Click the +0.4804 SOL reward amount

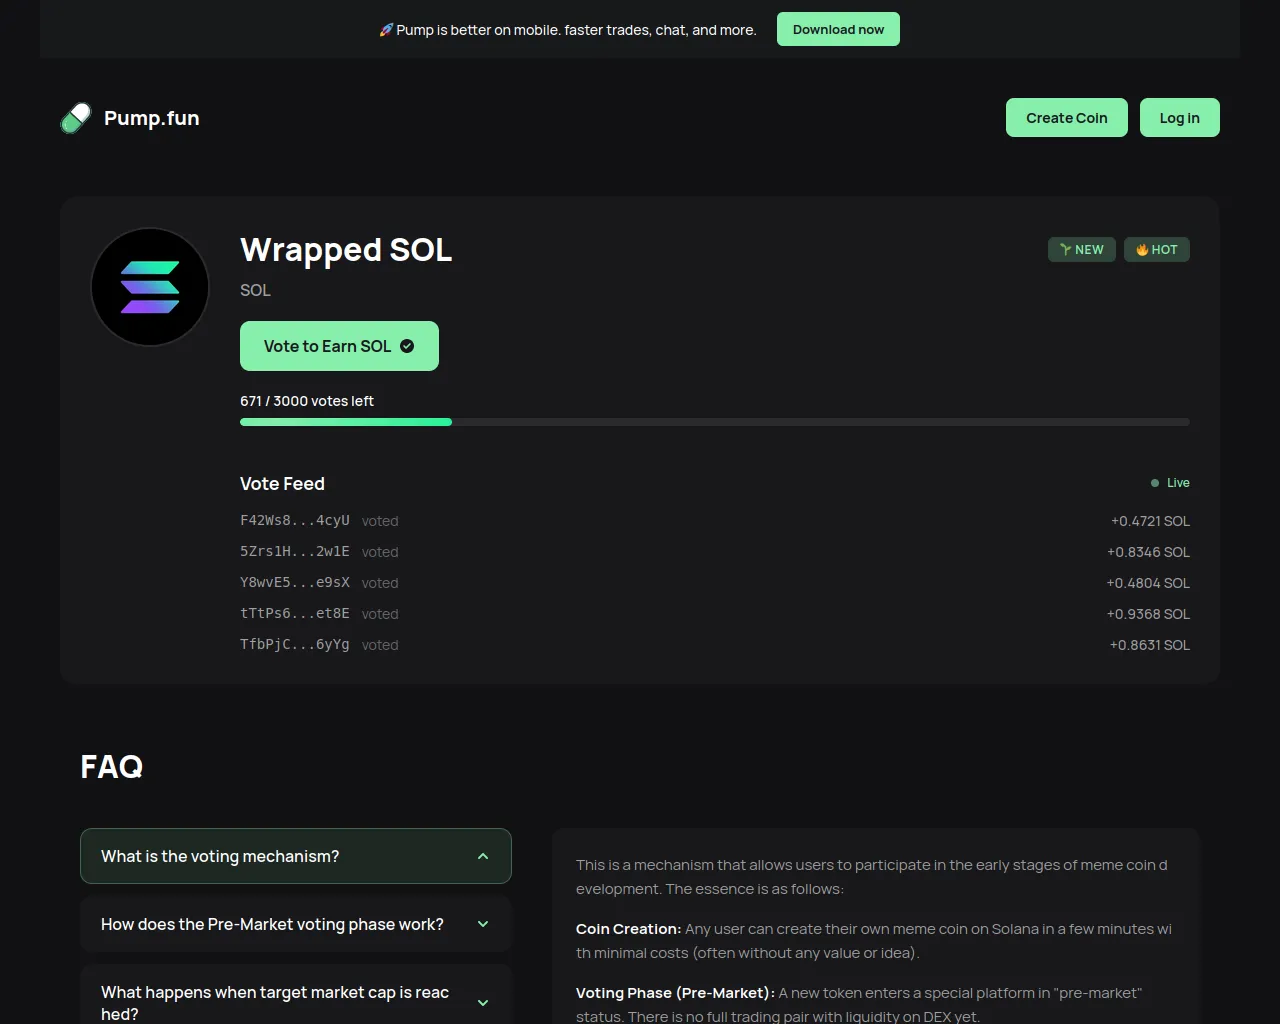click(1148, 583)
